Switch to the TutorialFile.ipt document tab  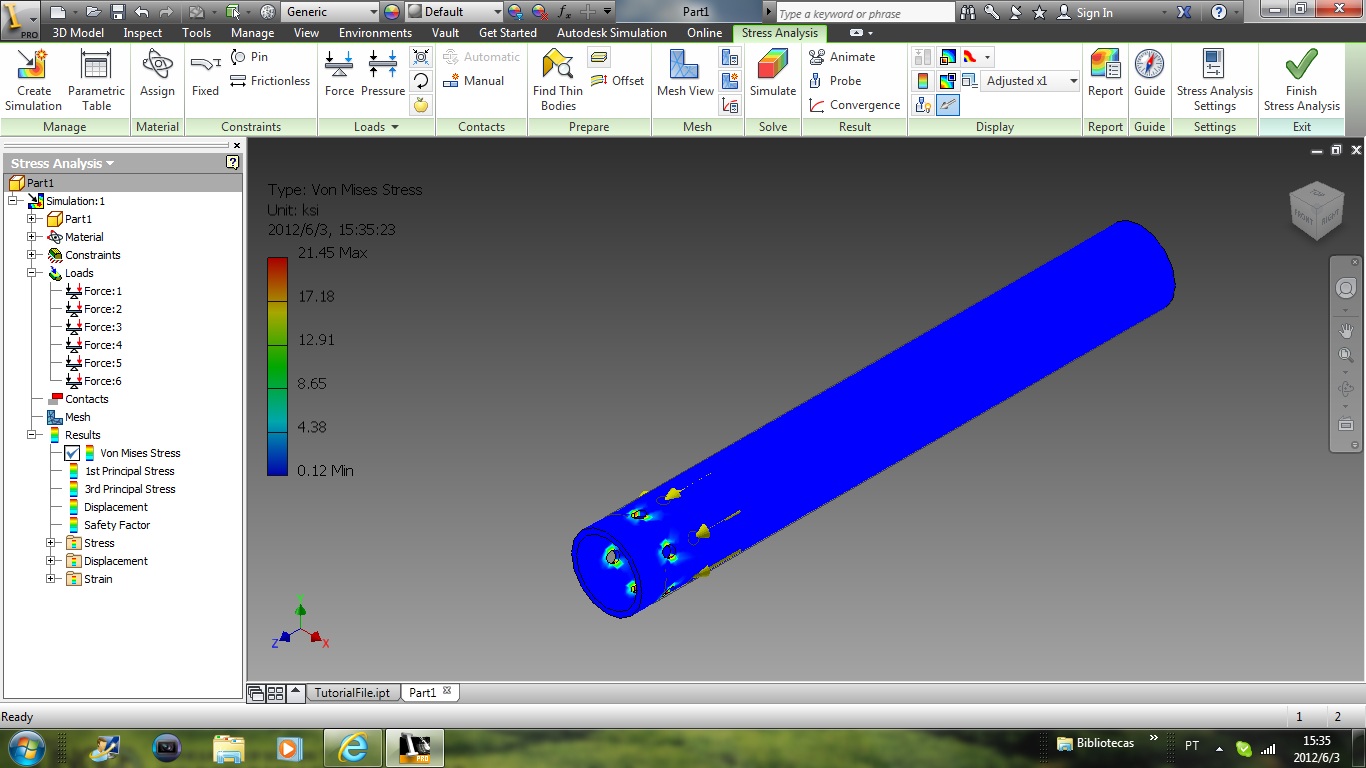tap(351, 692)
